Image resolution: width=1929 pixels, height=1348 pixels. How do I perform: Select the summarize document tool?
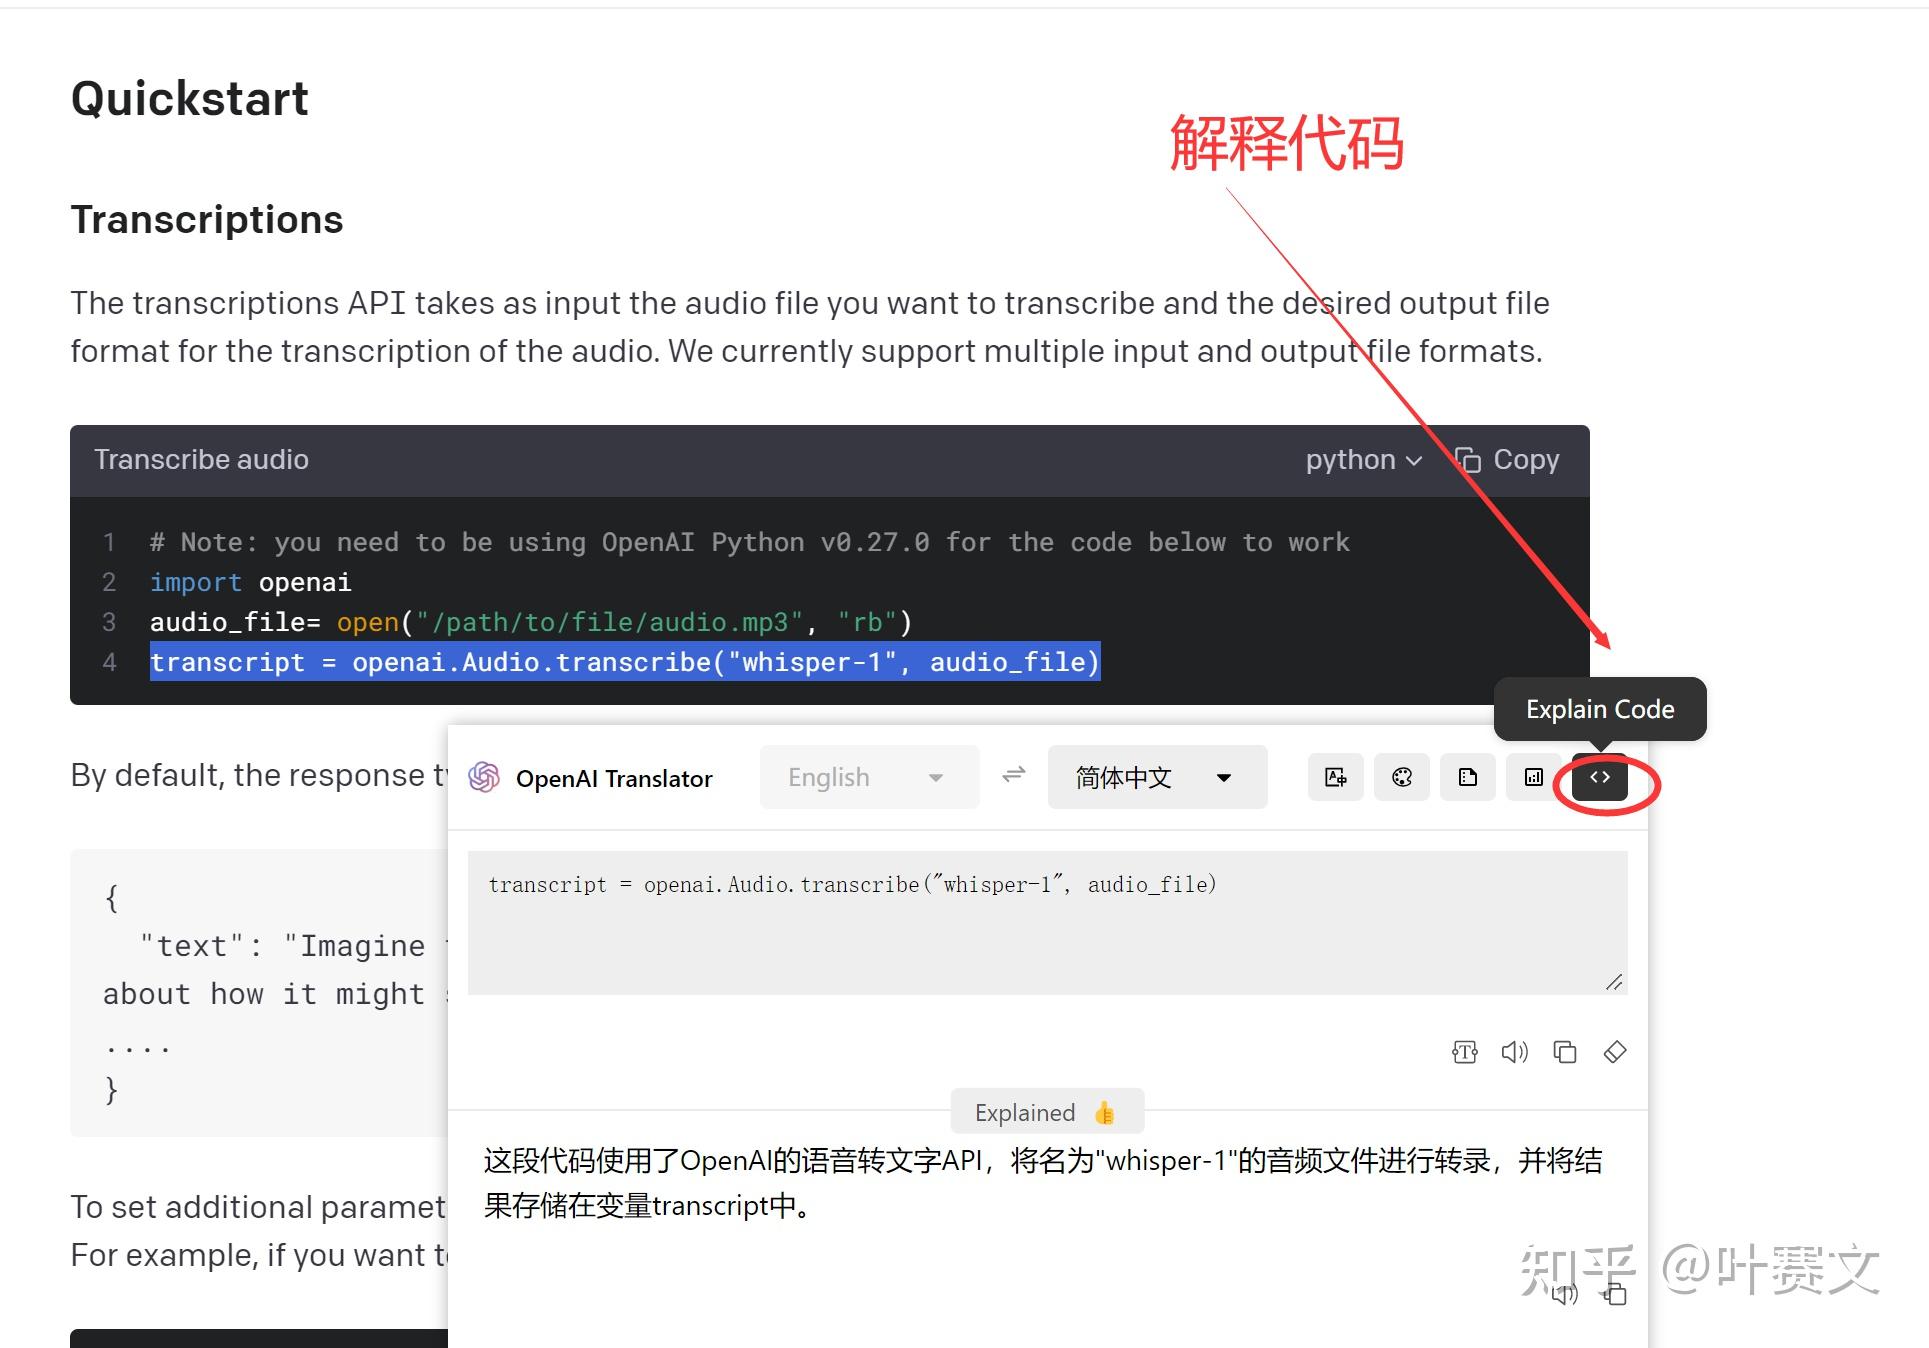coord(1467,777)
